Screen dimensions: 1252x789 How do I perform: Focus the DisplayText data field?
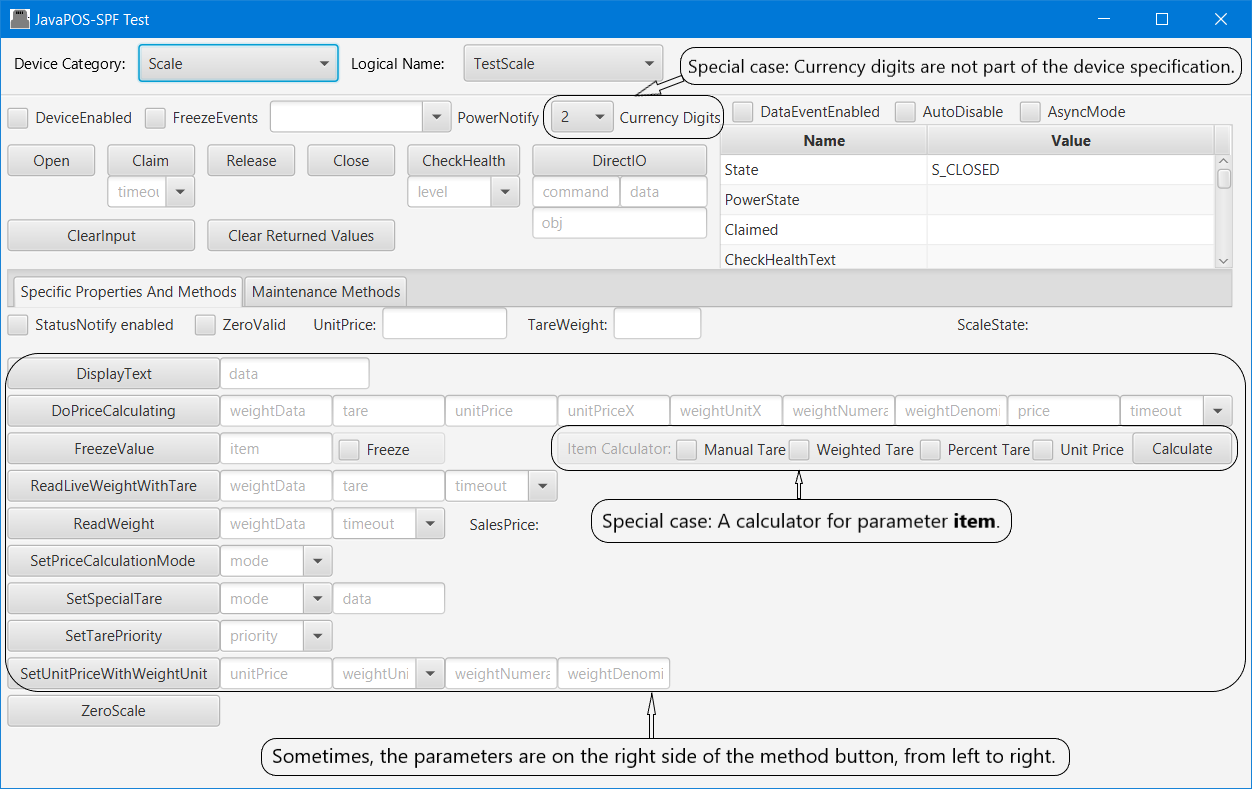294,374
